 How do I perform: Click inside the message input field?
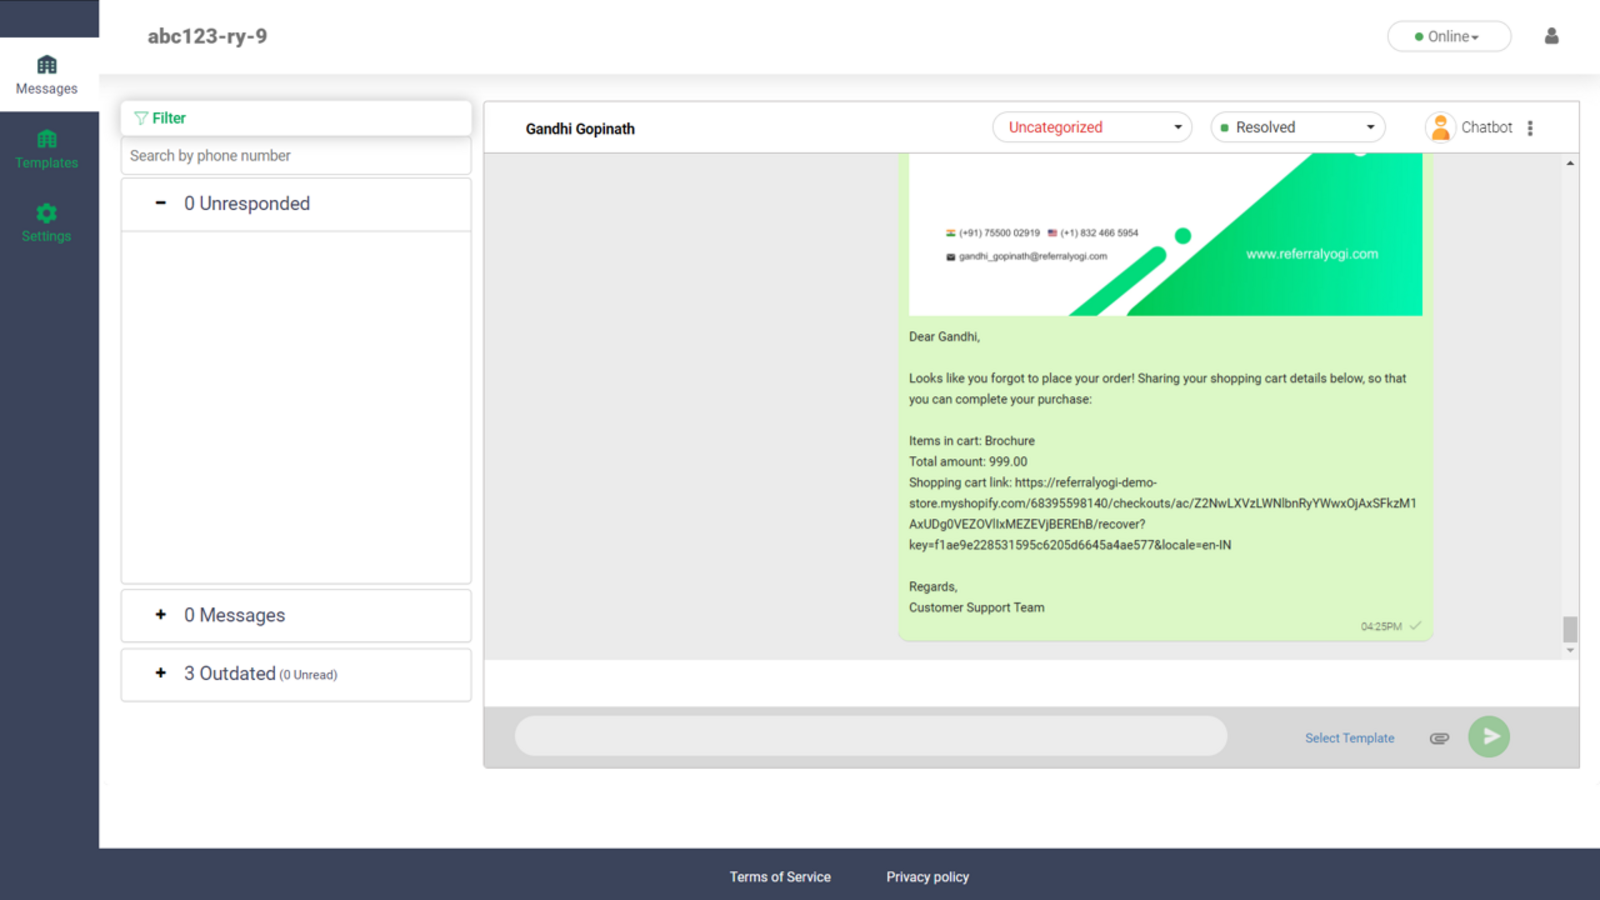point(870,736)
